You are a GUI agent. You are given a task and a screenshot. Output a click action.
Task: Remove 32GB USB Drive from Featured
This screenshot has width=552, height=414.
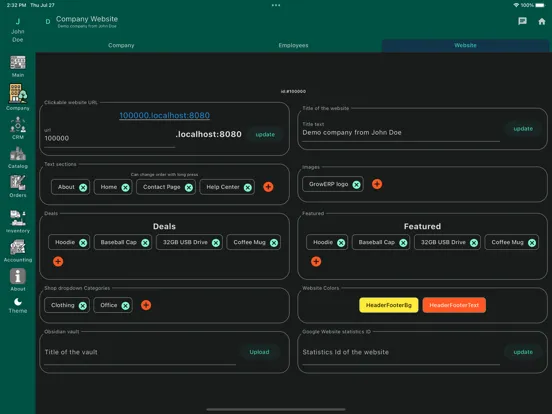[x=474, y=243]
